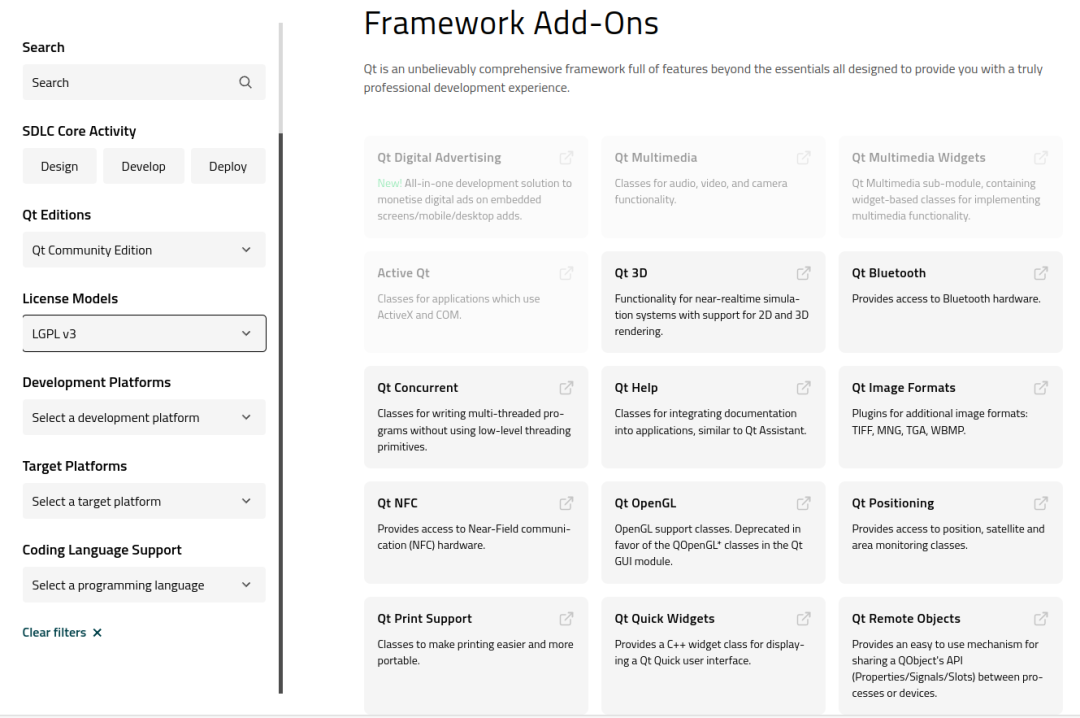The image size is (1080, 718).
Task: Open the Qt Community Edition dropdown
Action: tap(144, 250)
